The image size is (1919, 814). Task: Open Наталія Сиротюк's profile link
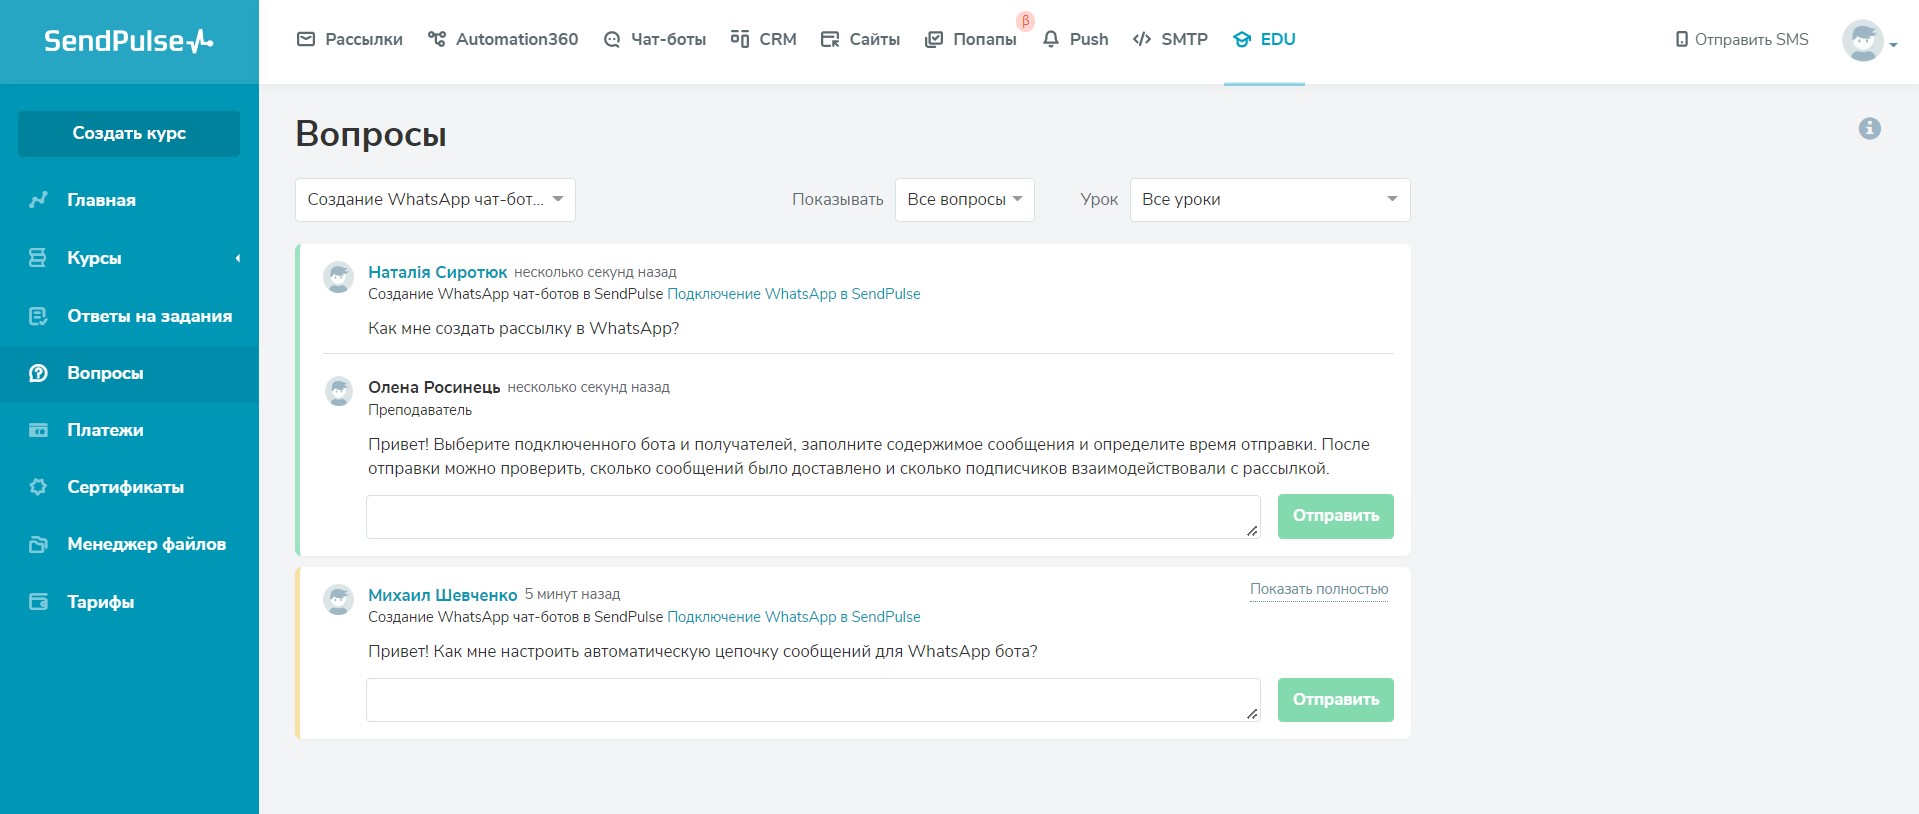[x=438, y=272]
